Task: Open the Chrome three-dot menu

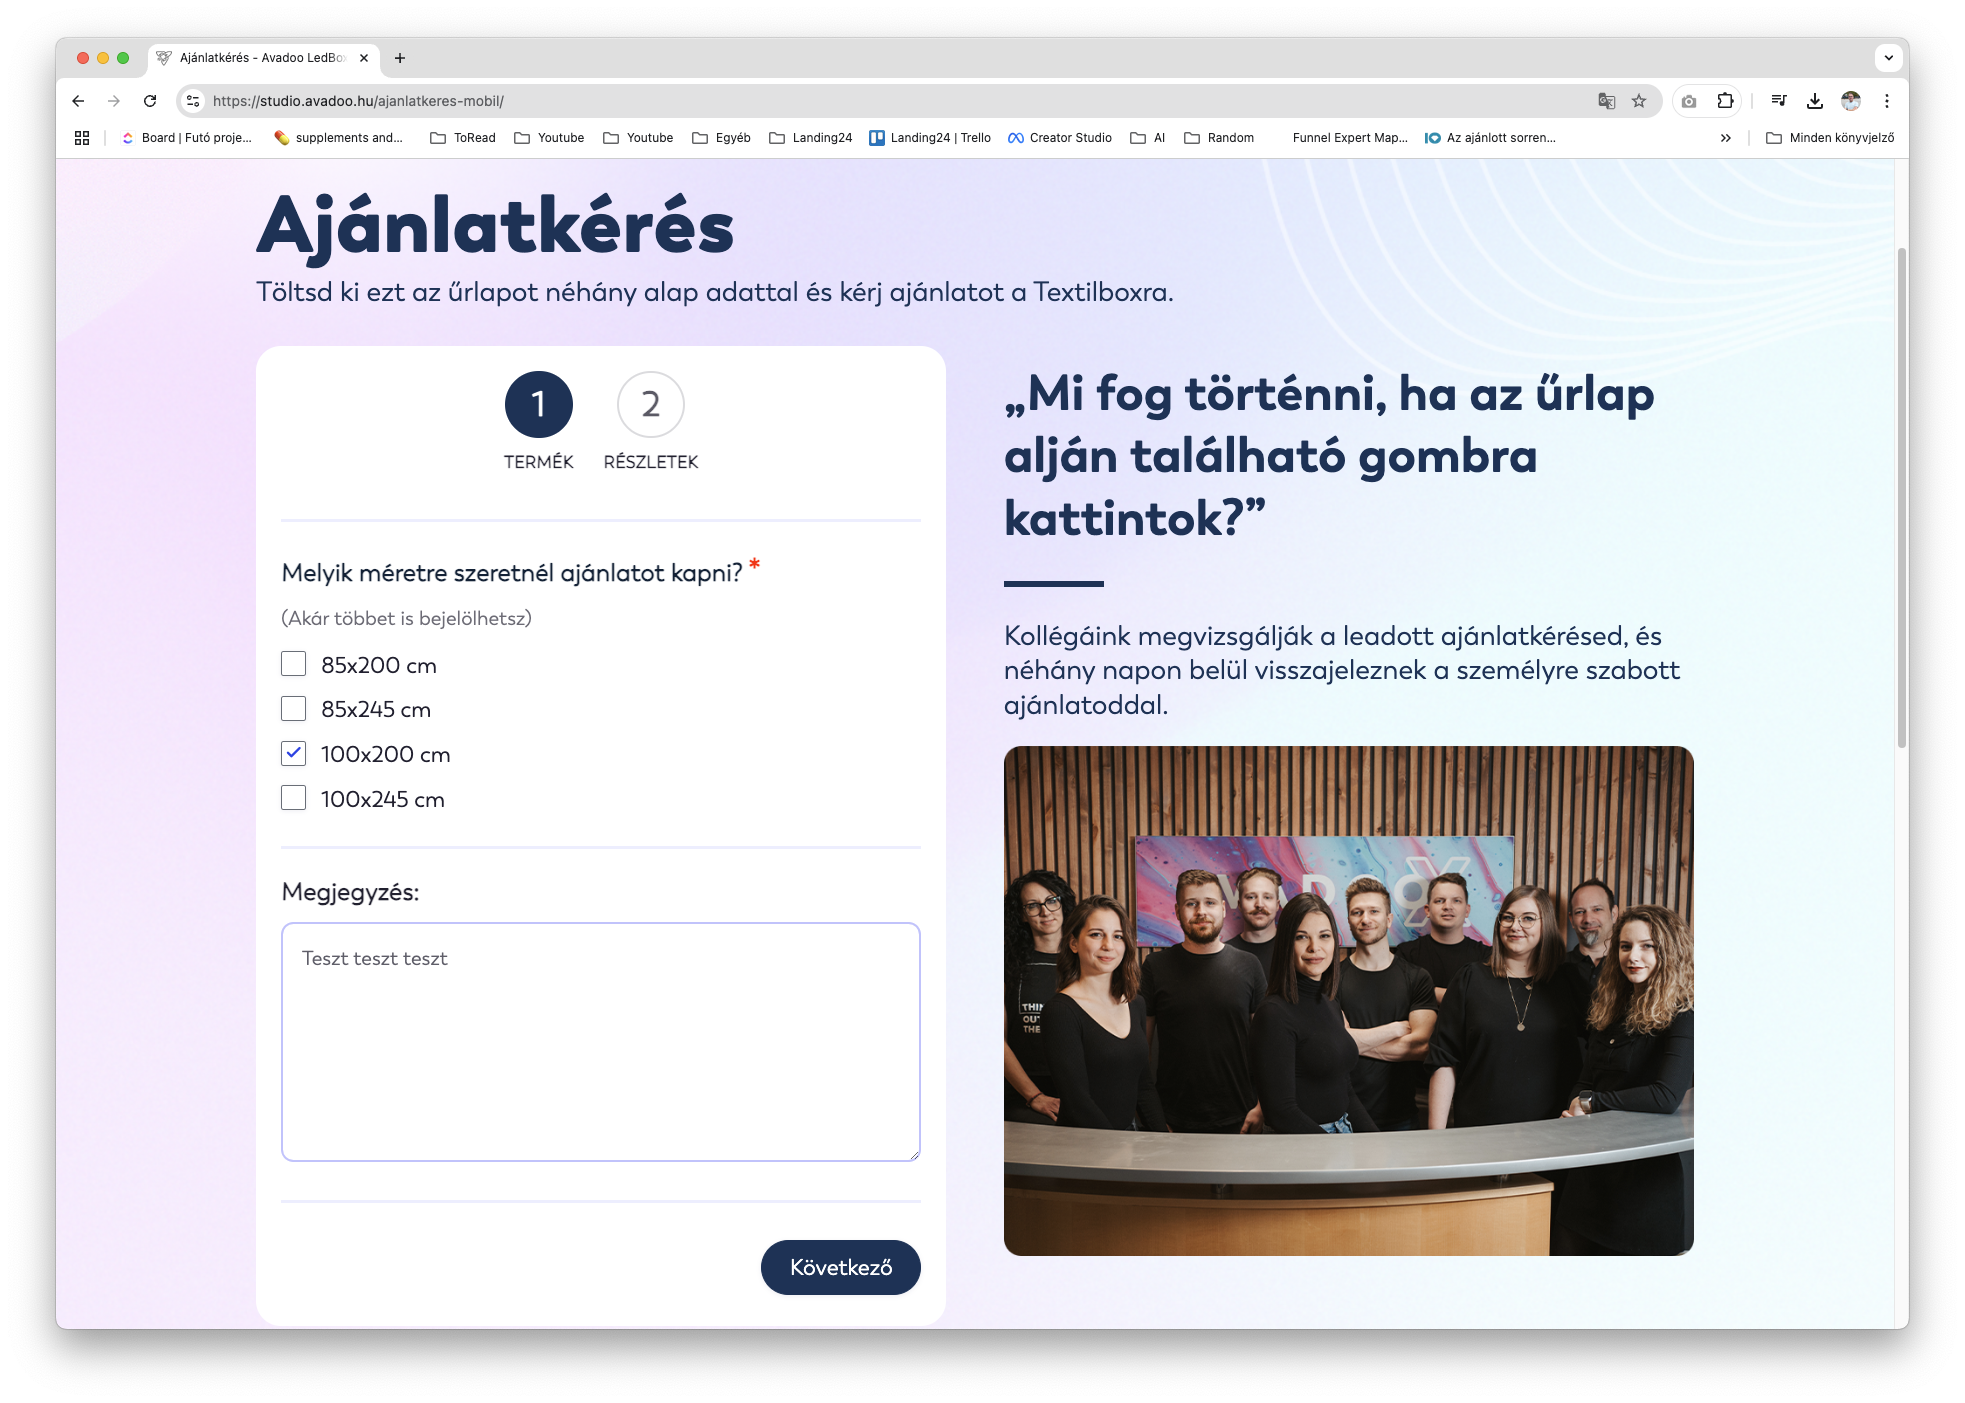Action: tap(1887, 101)
